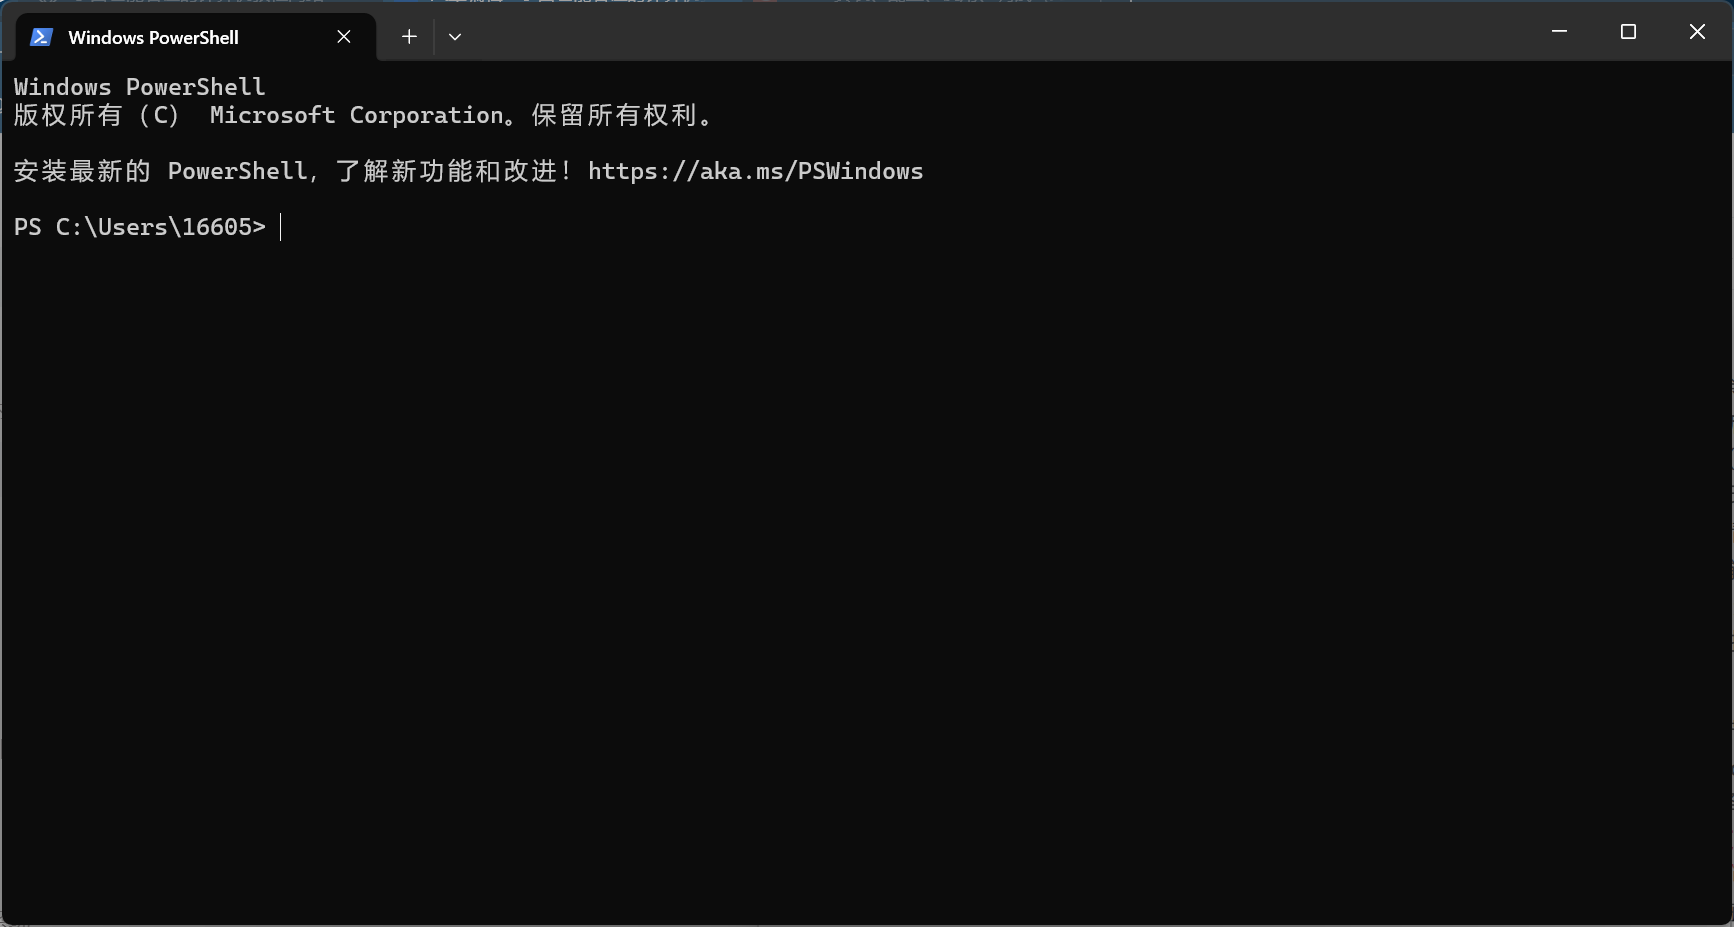Click the PowerShell icon in the tab

click(x=41, y=37)
